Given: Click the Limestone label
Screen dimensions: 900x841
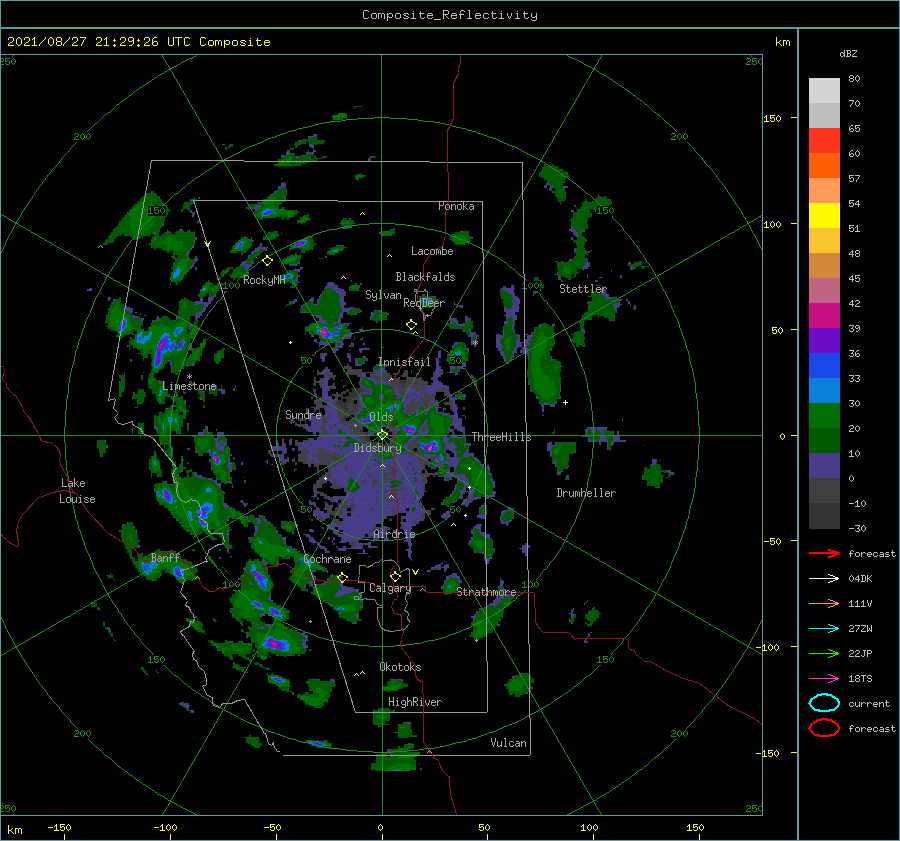Looking at the screenshot, I should 189,386.
